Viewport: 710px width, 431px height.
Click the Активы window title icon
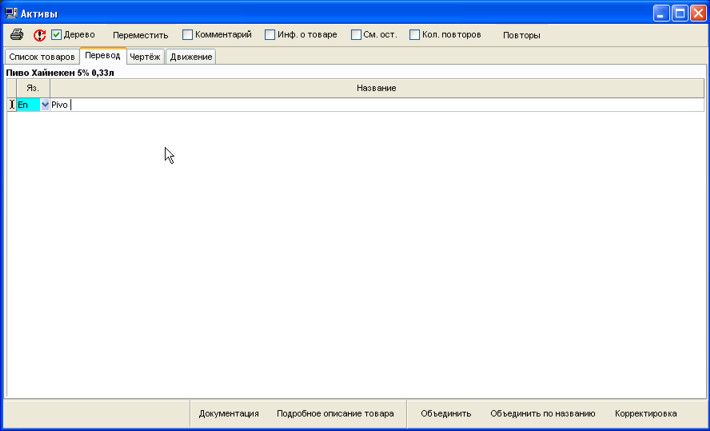11,13
